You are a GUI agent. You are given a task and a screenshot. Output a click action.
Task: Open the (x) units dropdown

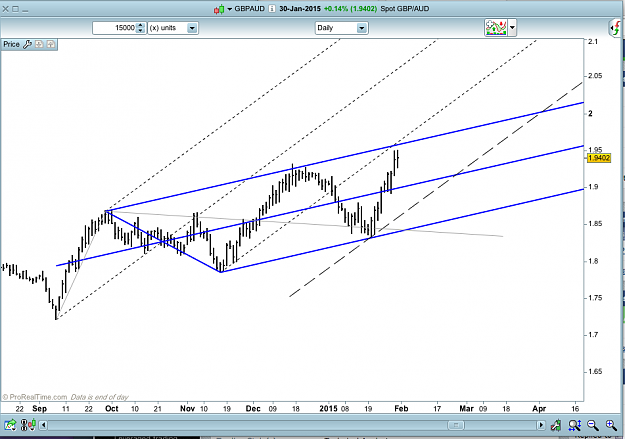(192, 28)
